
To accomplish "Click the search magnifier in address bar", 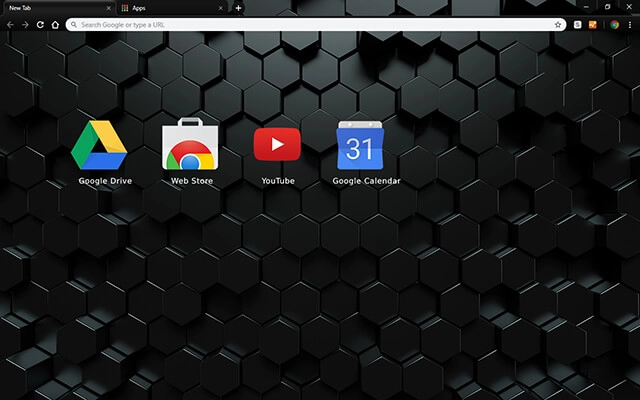I will coord(74,25).
